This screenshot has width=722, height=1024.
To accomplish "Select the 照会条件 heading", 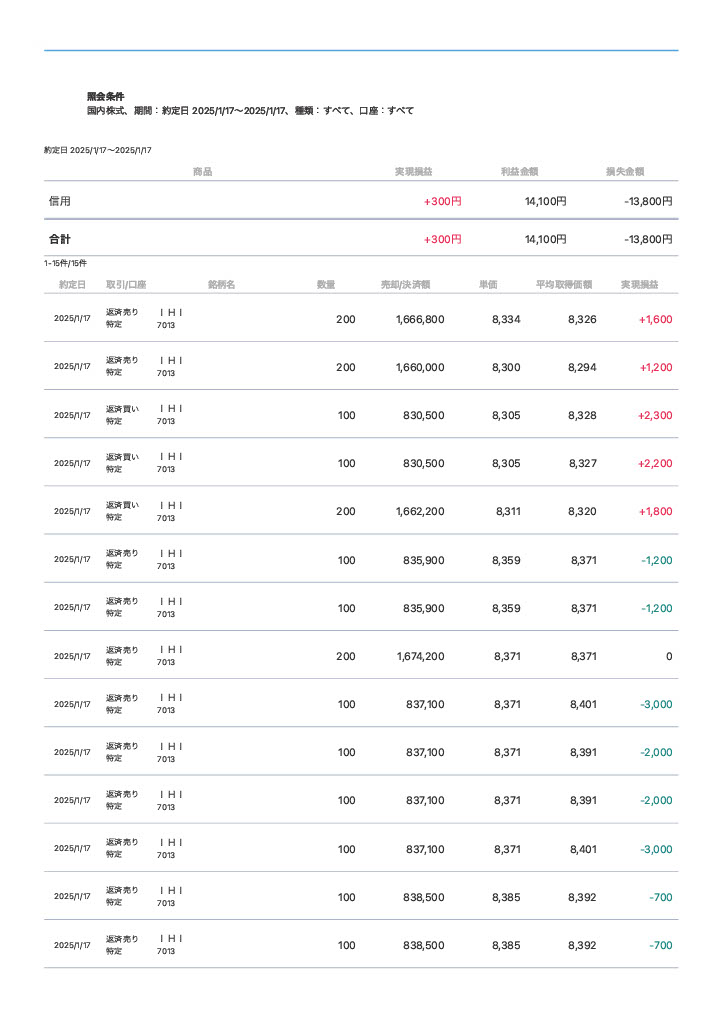I will (x=106, y=97).
